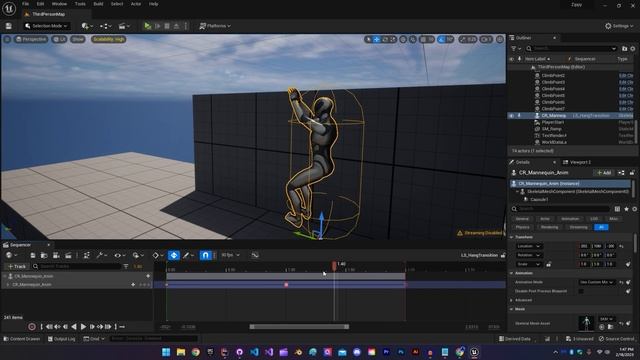The height and width of the screenshot is (360, 640).
Task: Click Blueprint/Add Script icon next to Add
Action: [621, 173]
